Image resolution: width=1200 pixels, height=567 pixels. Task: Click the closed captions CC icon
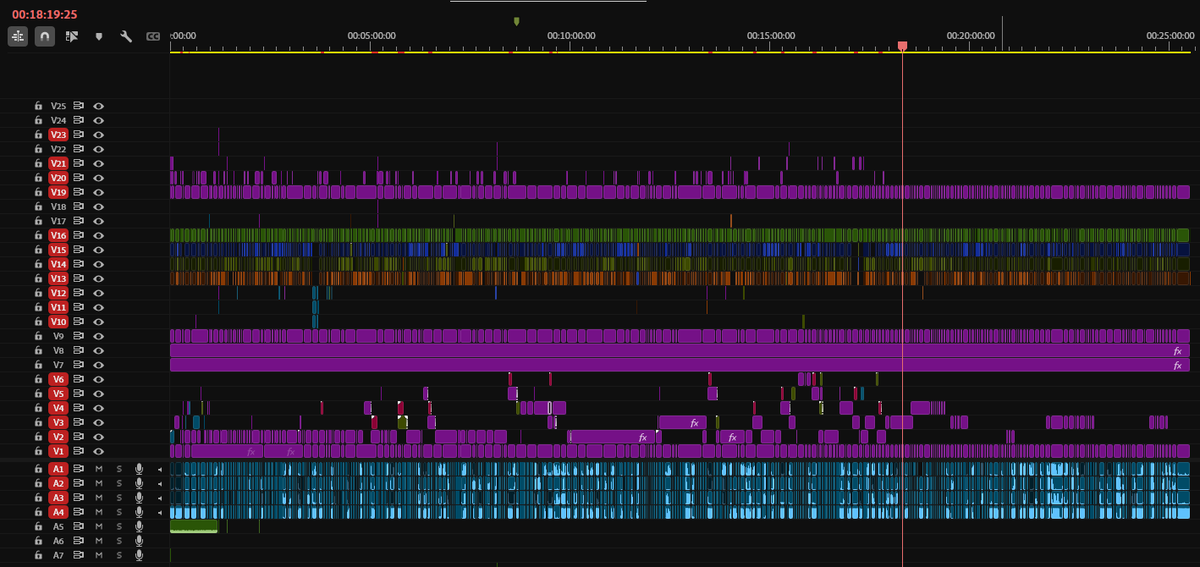153,36
